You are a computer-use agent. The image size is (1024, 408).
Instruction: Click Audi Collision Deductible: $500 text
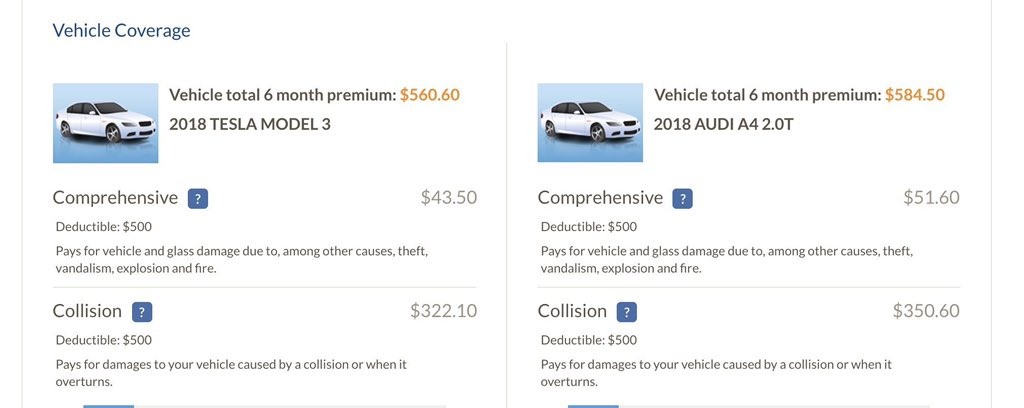[x=588, y=340]
